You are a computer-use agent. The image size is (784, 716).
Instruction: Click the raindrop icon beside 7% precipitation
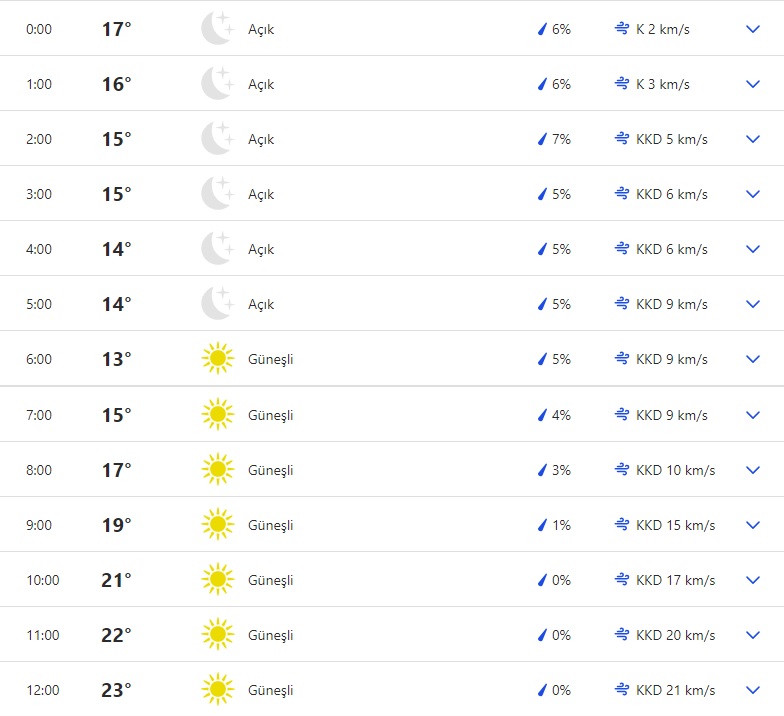point(542,139)
